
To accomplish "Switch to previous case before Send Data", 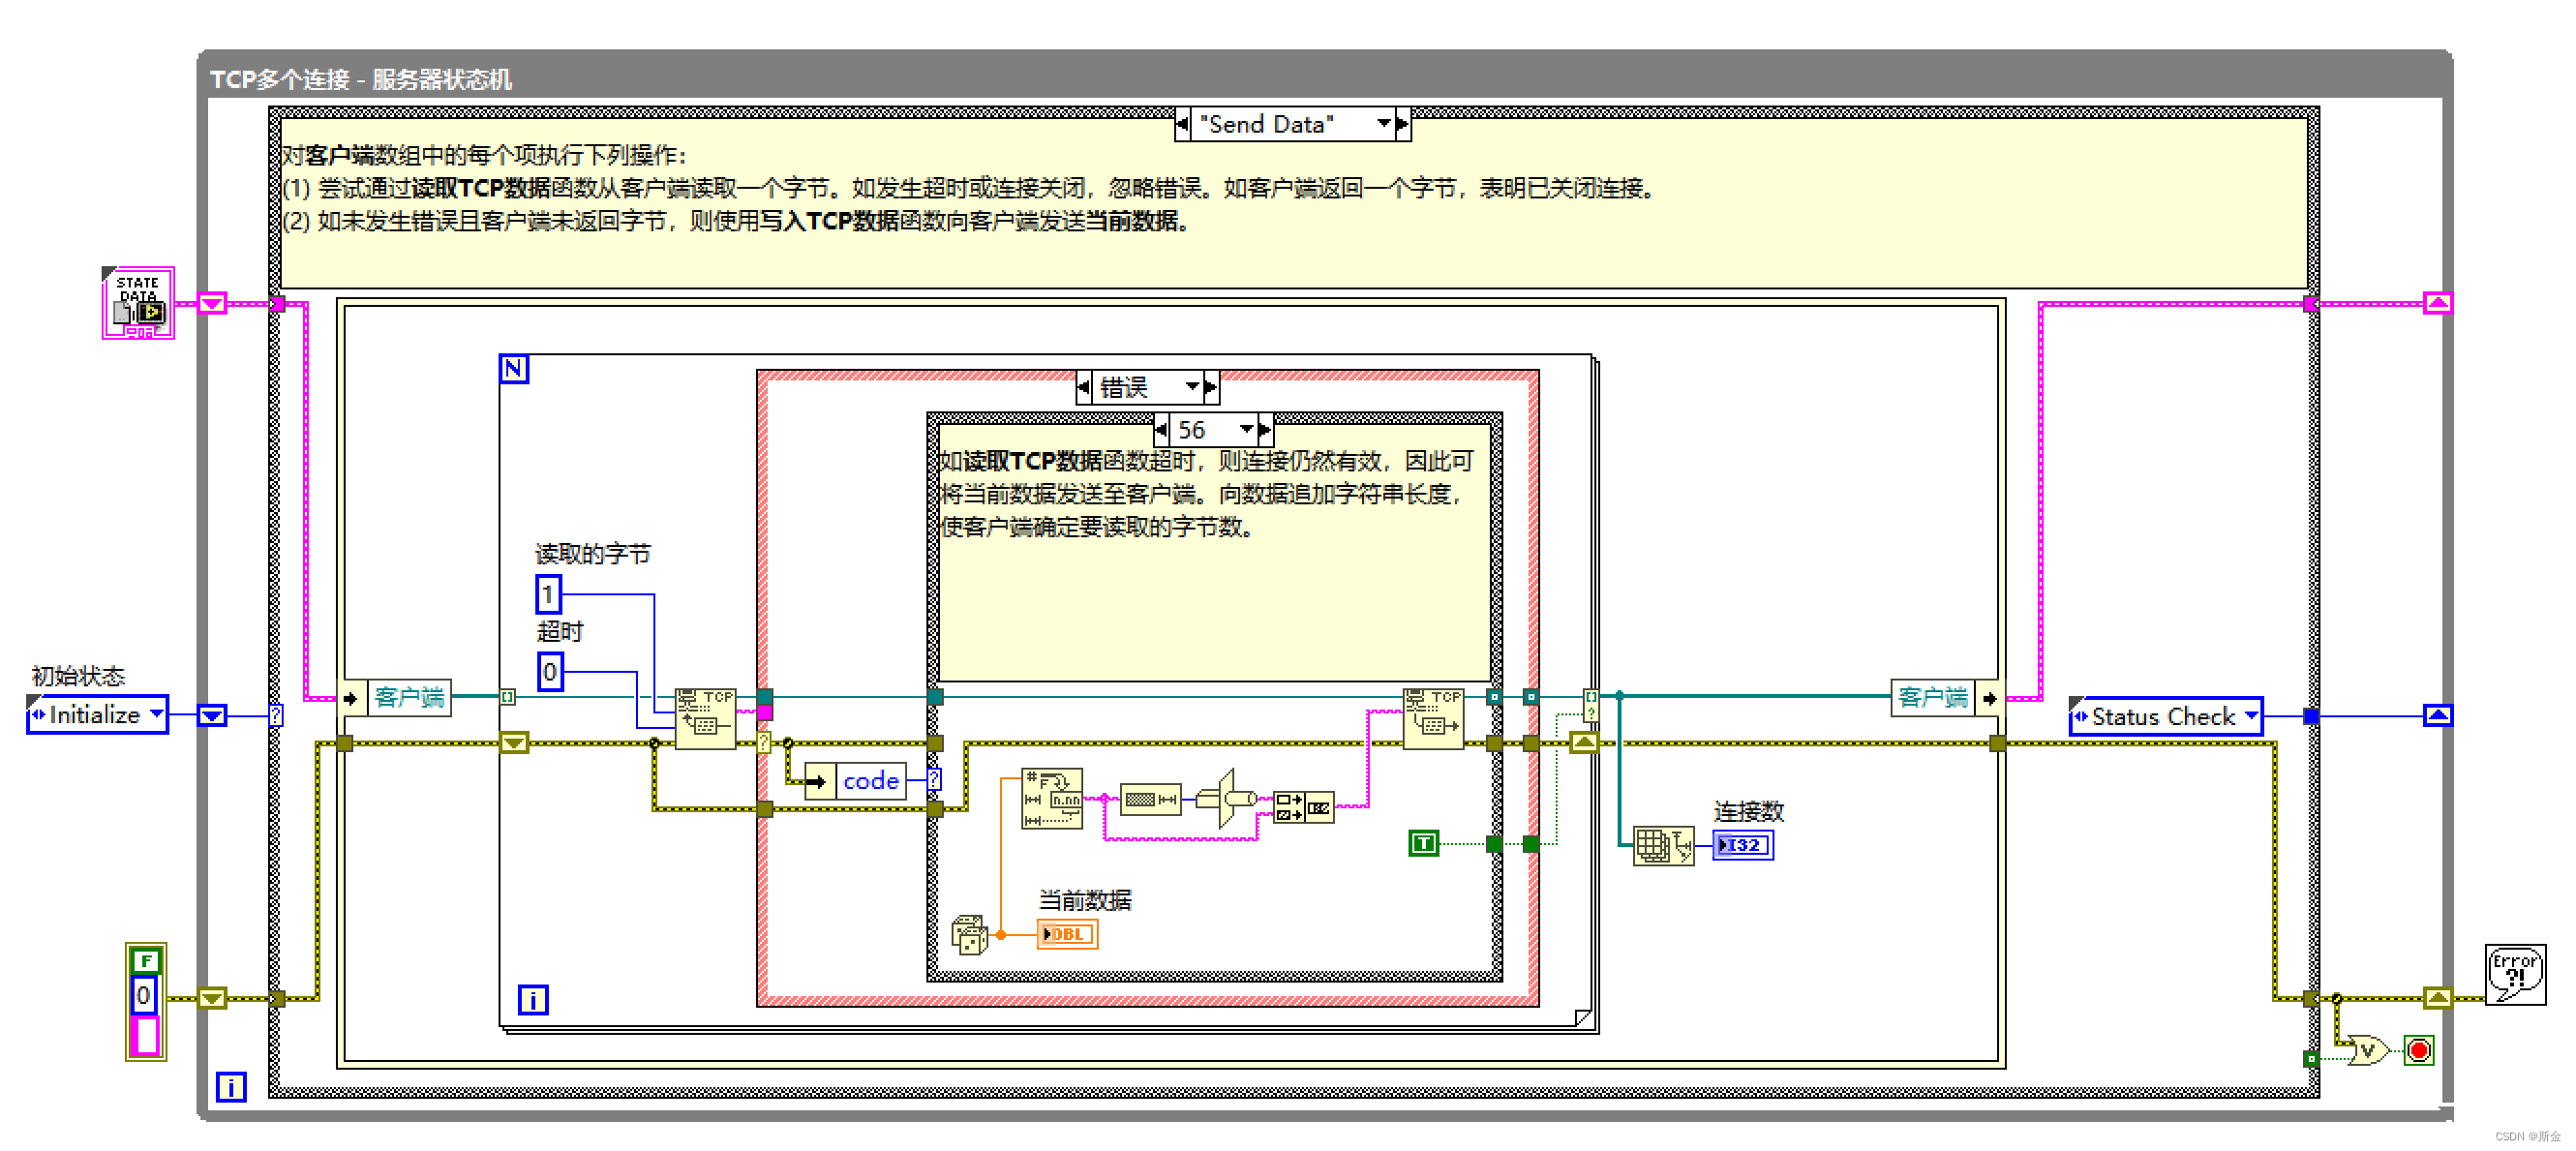I will (x=1182, y=124).
